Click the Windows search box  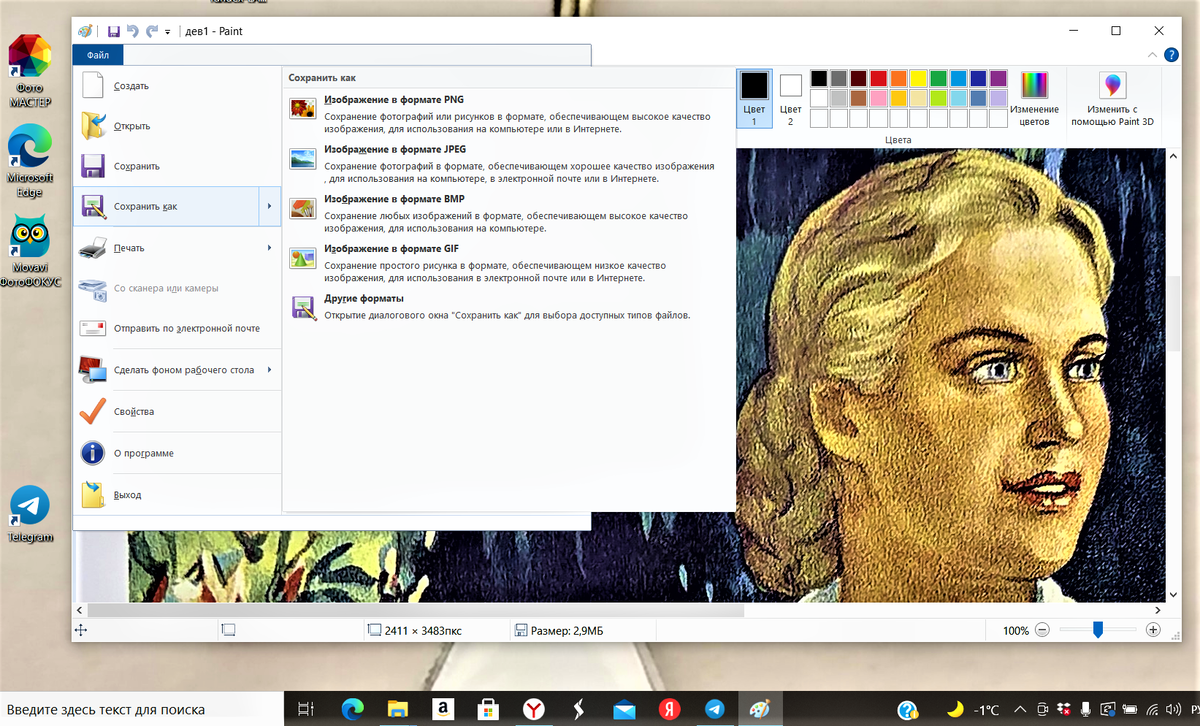click(142, 708)
